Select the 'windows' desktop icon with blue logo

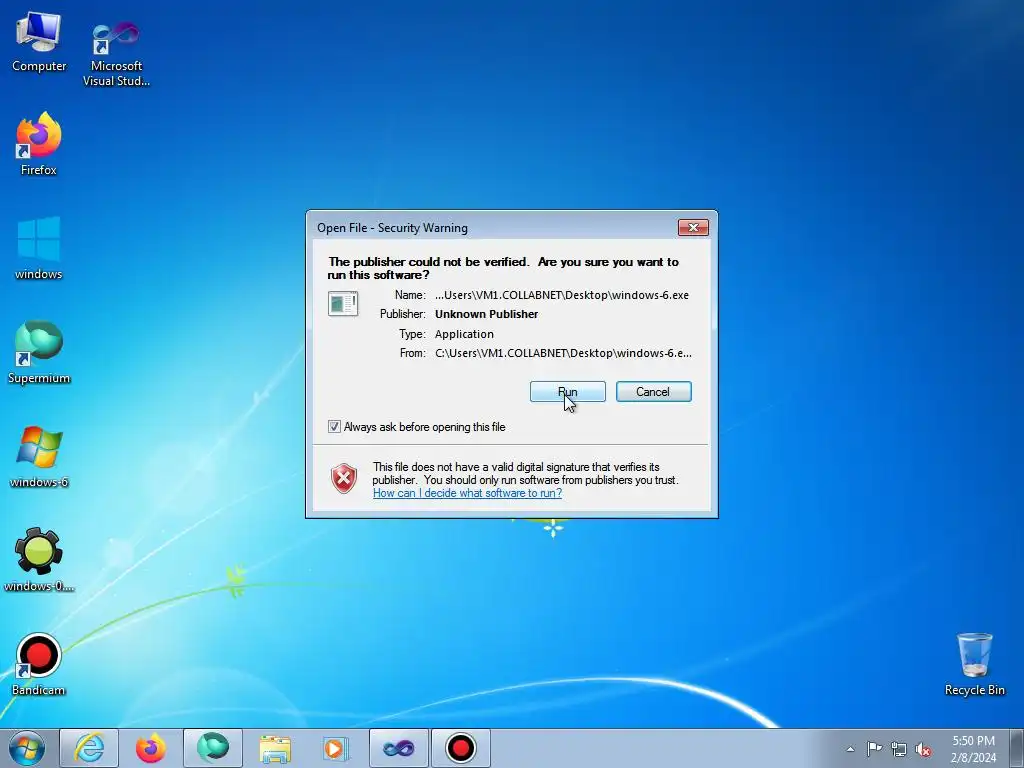[39, 248]
